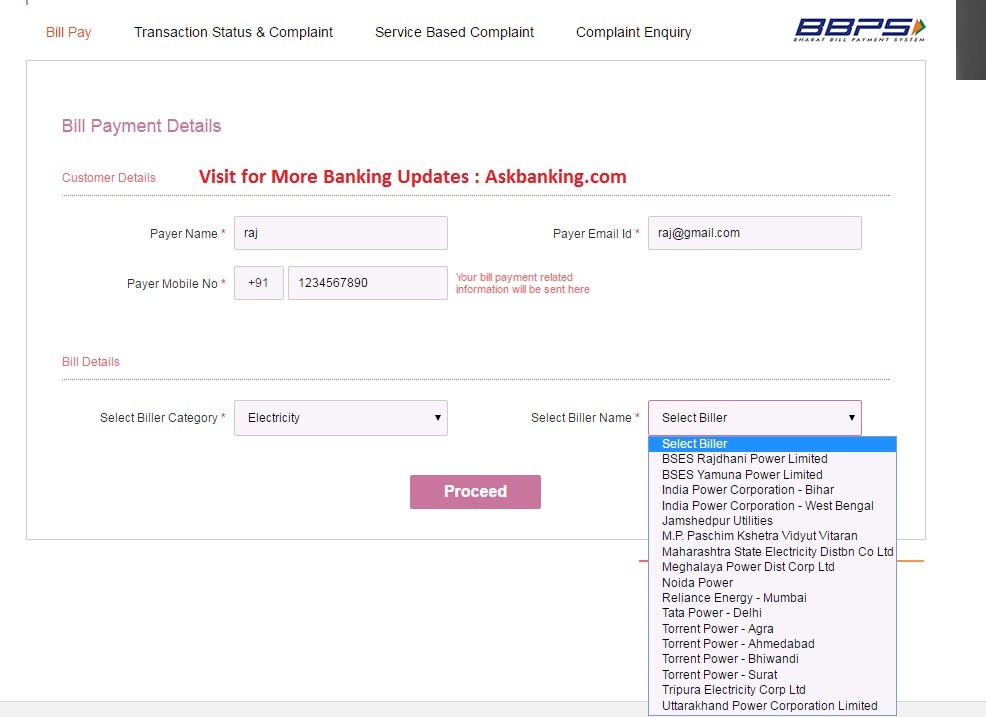The image size is (986, 717).
Task: Choose Torrent Power - Surat
Action: click(x=772, y=675)
